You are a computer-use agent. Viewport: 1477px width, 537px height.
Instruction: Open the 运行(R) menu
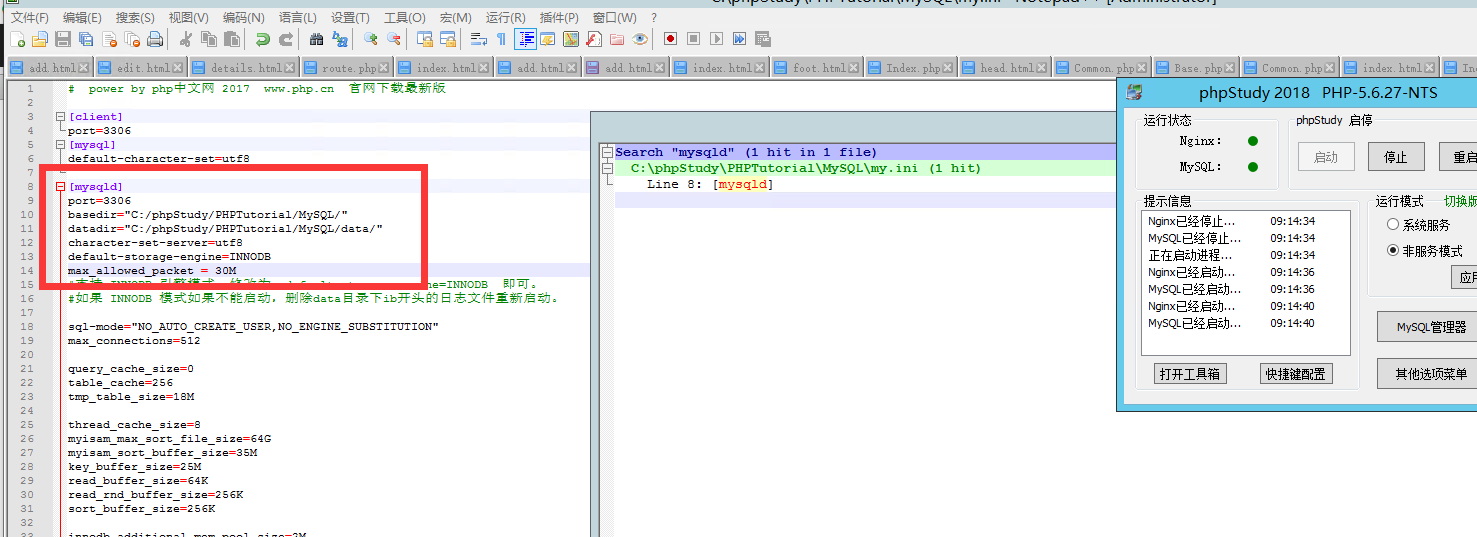[x=505, y=18]
